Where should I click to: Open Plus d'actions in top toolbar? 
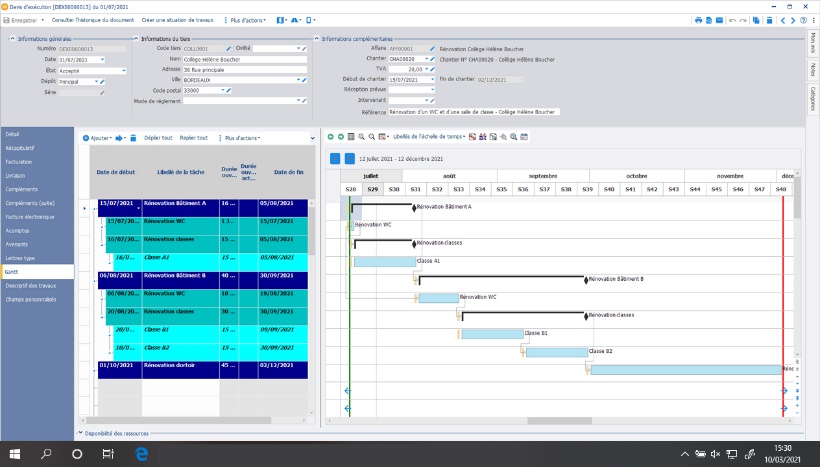pyautogui.click(x=245, y=20)
